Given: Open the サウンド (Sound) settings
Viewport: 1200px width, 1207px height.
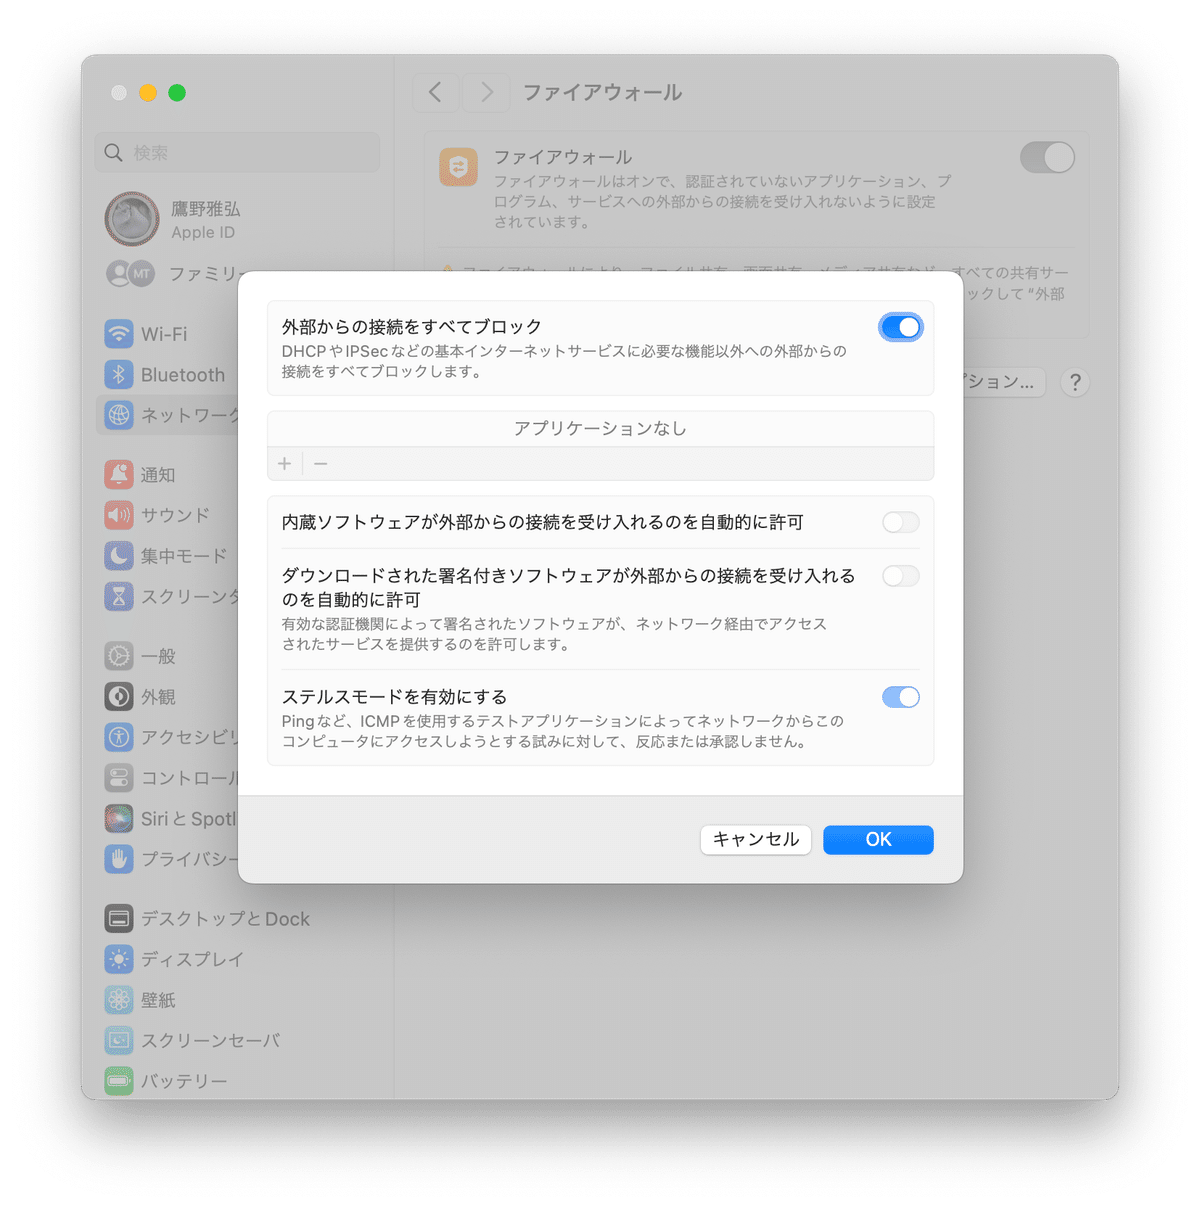Looking at the screenshot, I should [119, 515].
